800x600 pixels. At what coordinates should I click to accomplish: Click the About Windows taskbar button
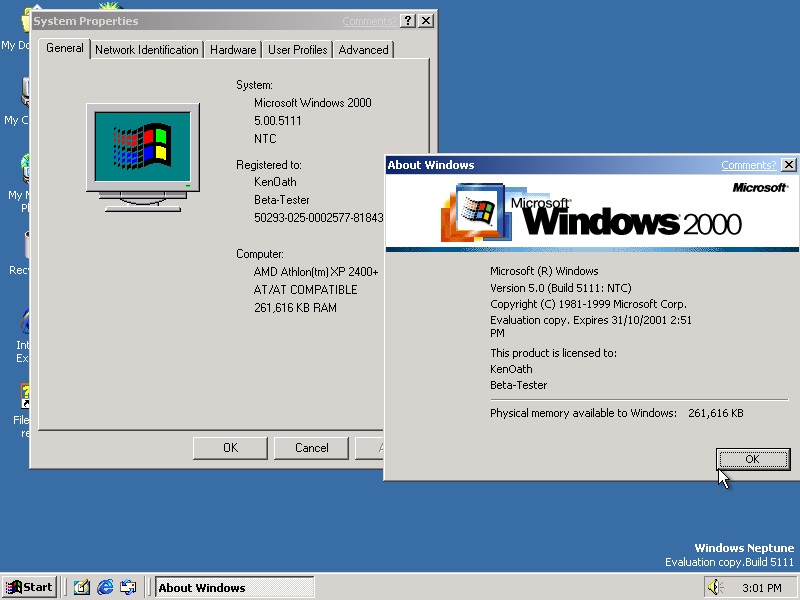click(235, 587)
